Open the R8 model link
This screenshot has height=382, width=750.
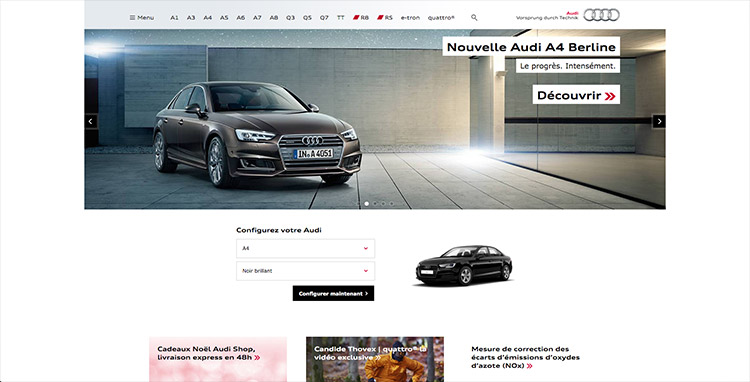[x=361, y=18]
